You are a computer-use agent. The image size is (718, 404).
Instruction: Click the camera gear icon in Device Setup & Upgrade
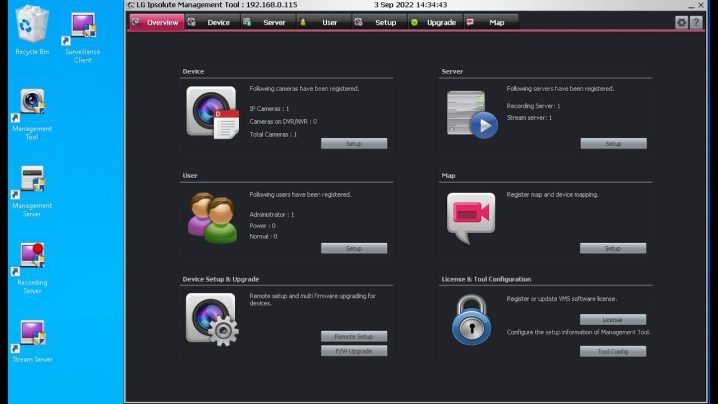coord(211,319)
